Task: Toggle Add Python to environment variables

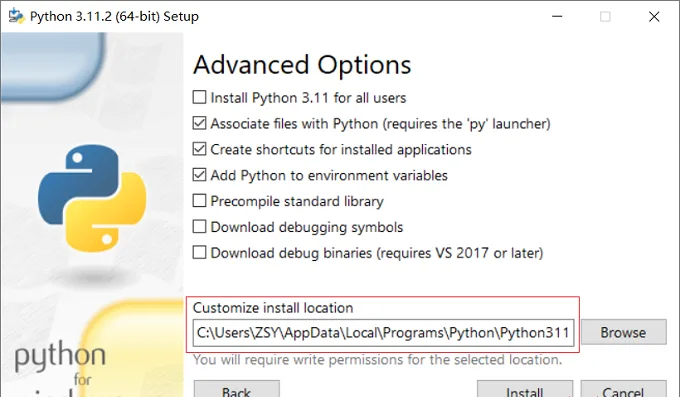Action: click(199, 175)
